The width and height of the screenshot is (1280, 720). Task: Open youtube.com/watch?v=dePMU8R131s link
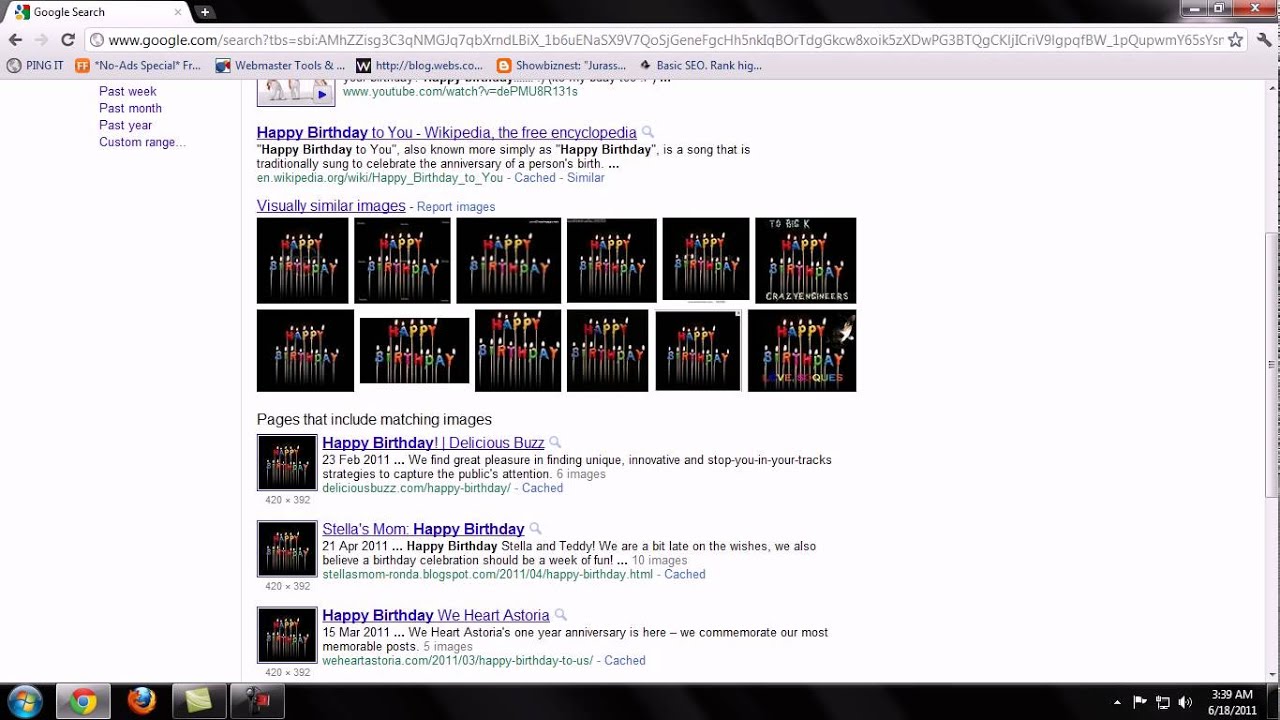460,91
